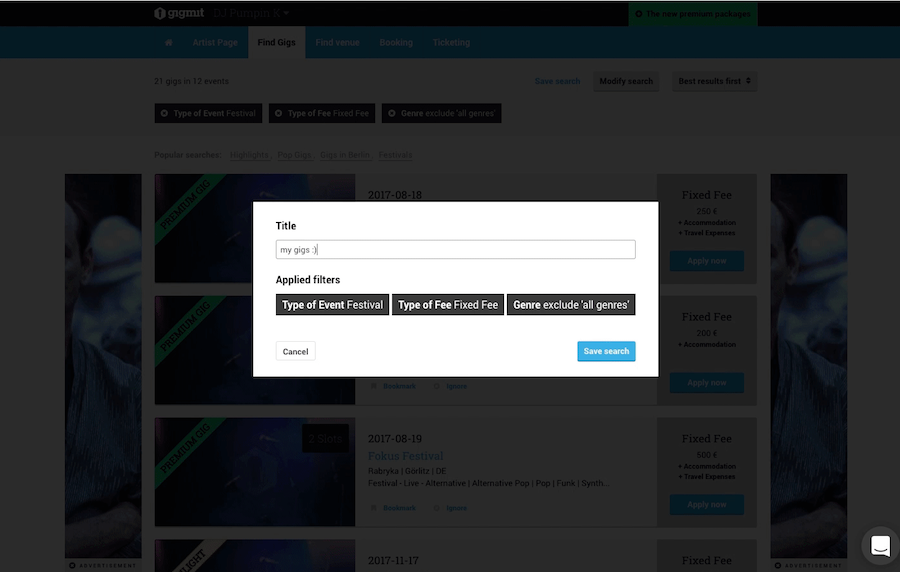Click bookmark icon of Fokus Festival gig
Viewport: 900px width, 572px height.
point(374,508)
